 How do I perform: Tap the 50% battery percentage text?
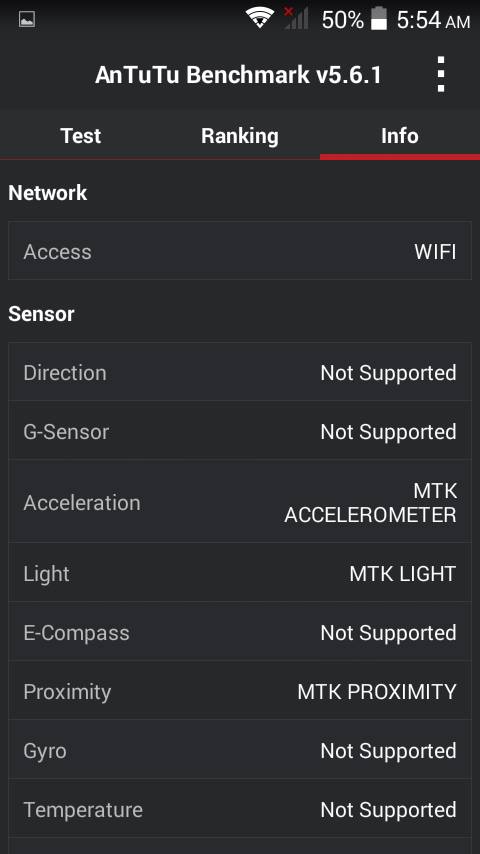click(x=342, y=20)
